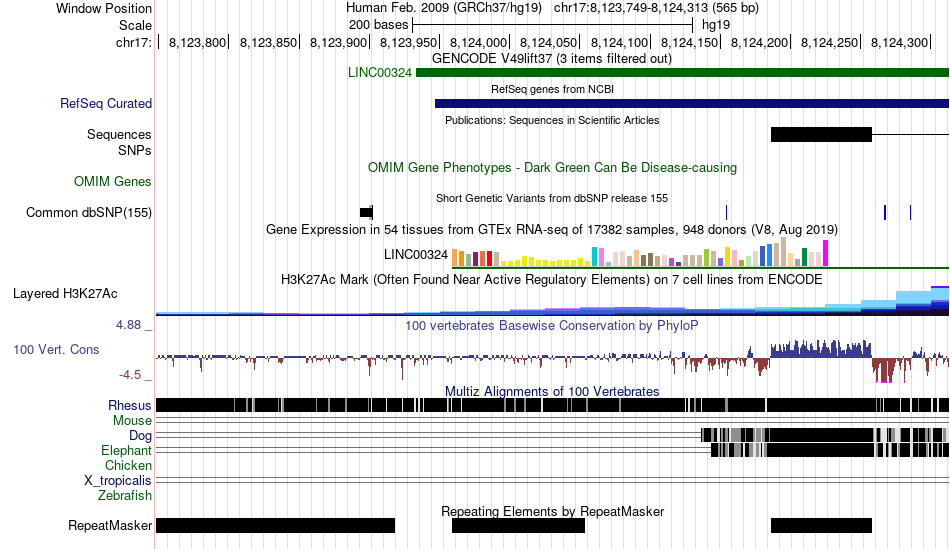Screen dimensions: 950x549
Task: Click the H3K27Ac Mark track title
Action: (552, 279)
